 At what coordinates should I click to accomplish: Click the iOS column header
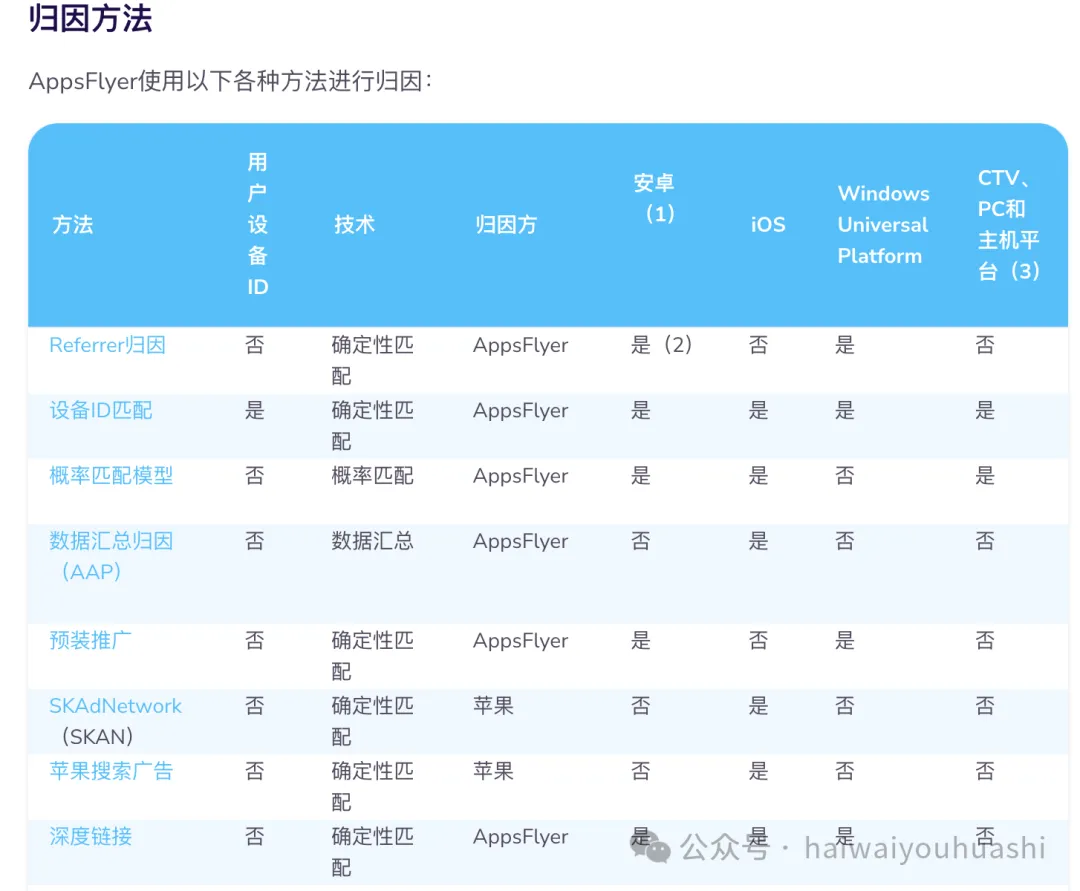pos(768,224)
